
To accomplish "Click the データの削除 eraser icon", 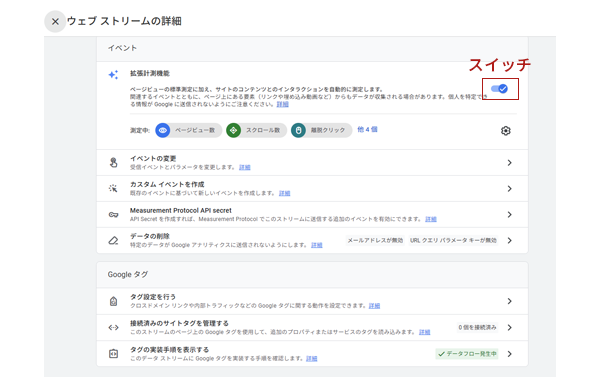I will (113, 241).
